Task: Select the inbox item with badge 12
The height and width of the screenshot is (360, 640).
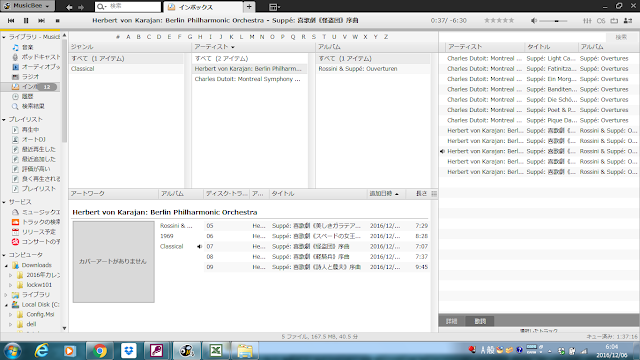Action: click(x=31, y=87)
